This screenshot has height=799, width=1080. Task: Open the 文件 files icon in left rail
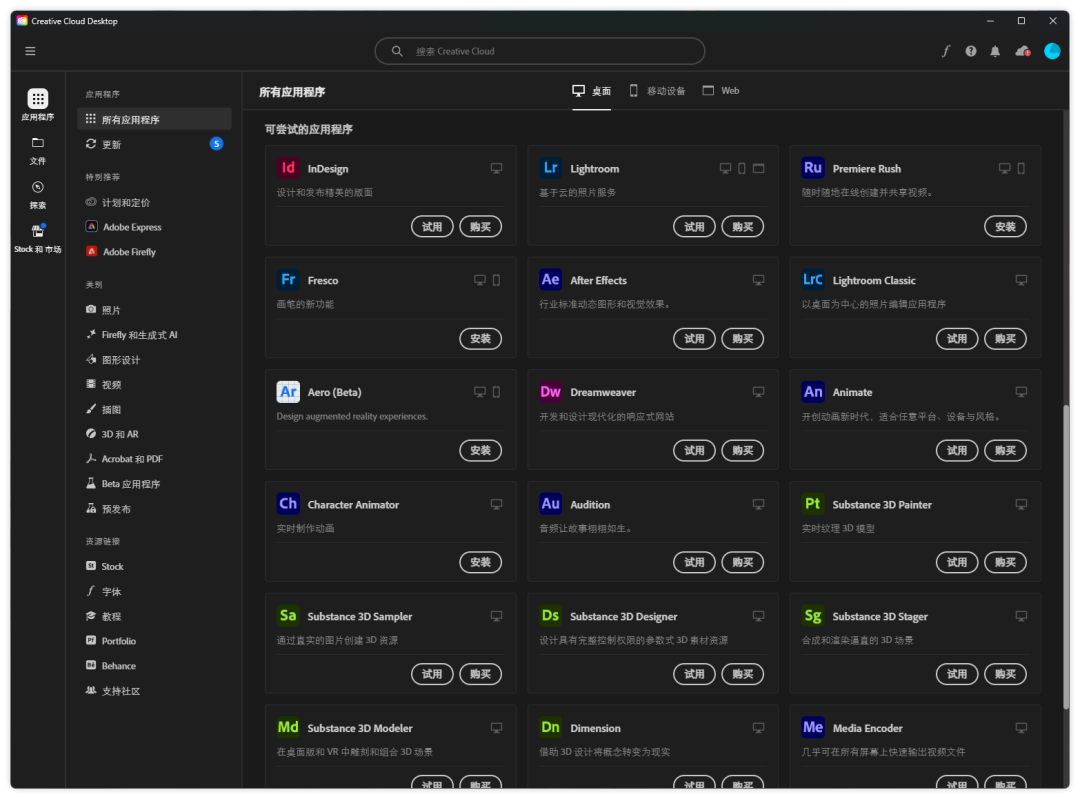tap(38, 143)
